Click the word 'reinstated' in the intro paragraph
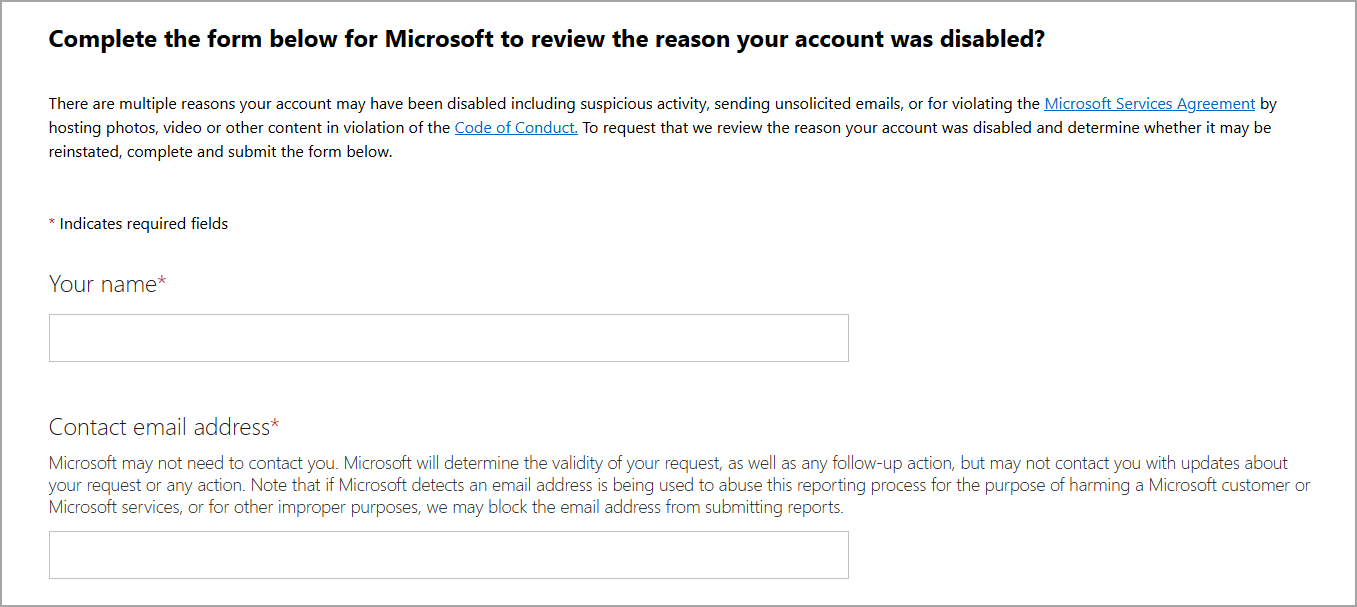Image resolution: width=1357 pixels, height=607 pixels. coord(84,152)
